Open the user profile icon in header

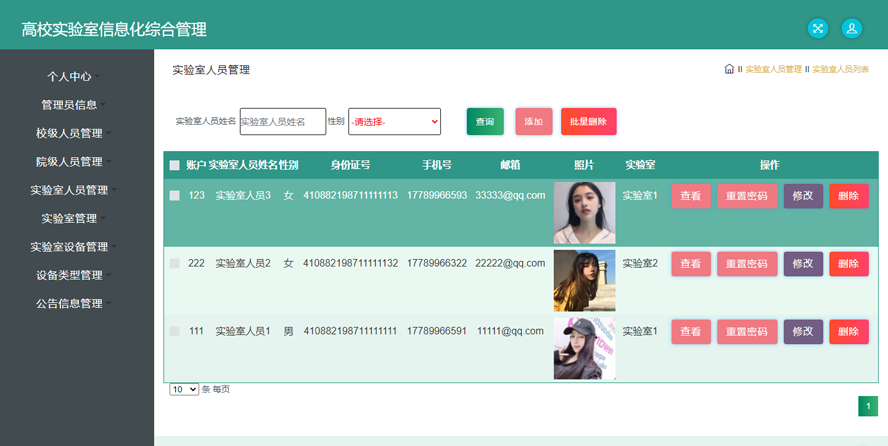(x=851, y=29)
